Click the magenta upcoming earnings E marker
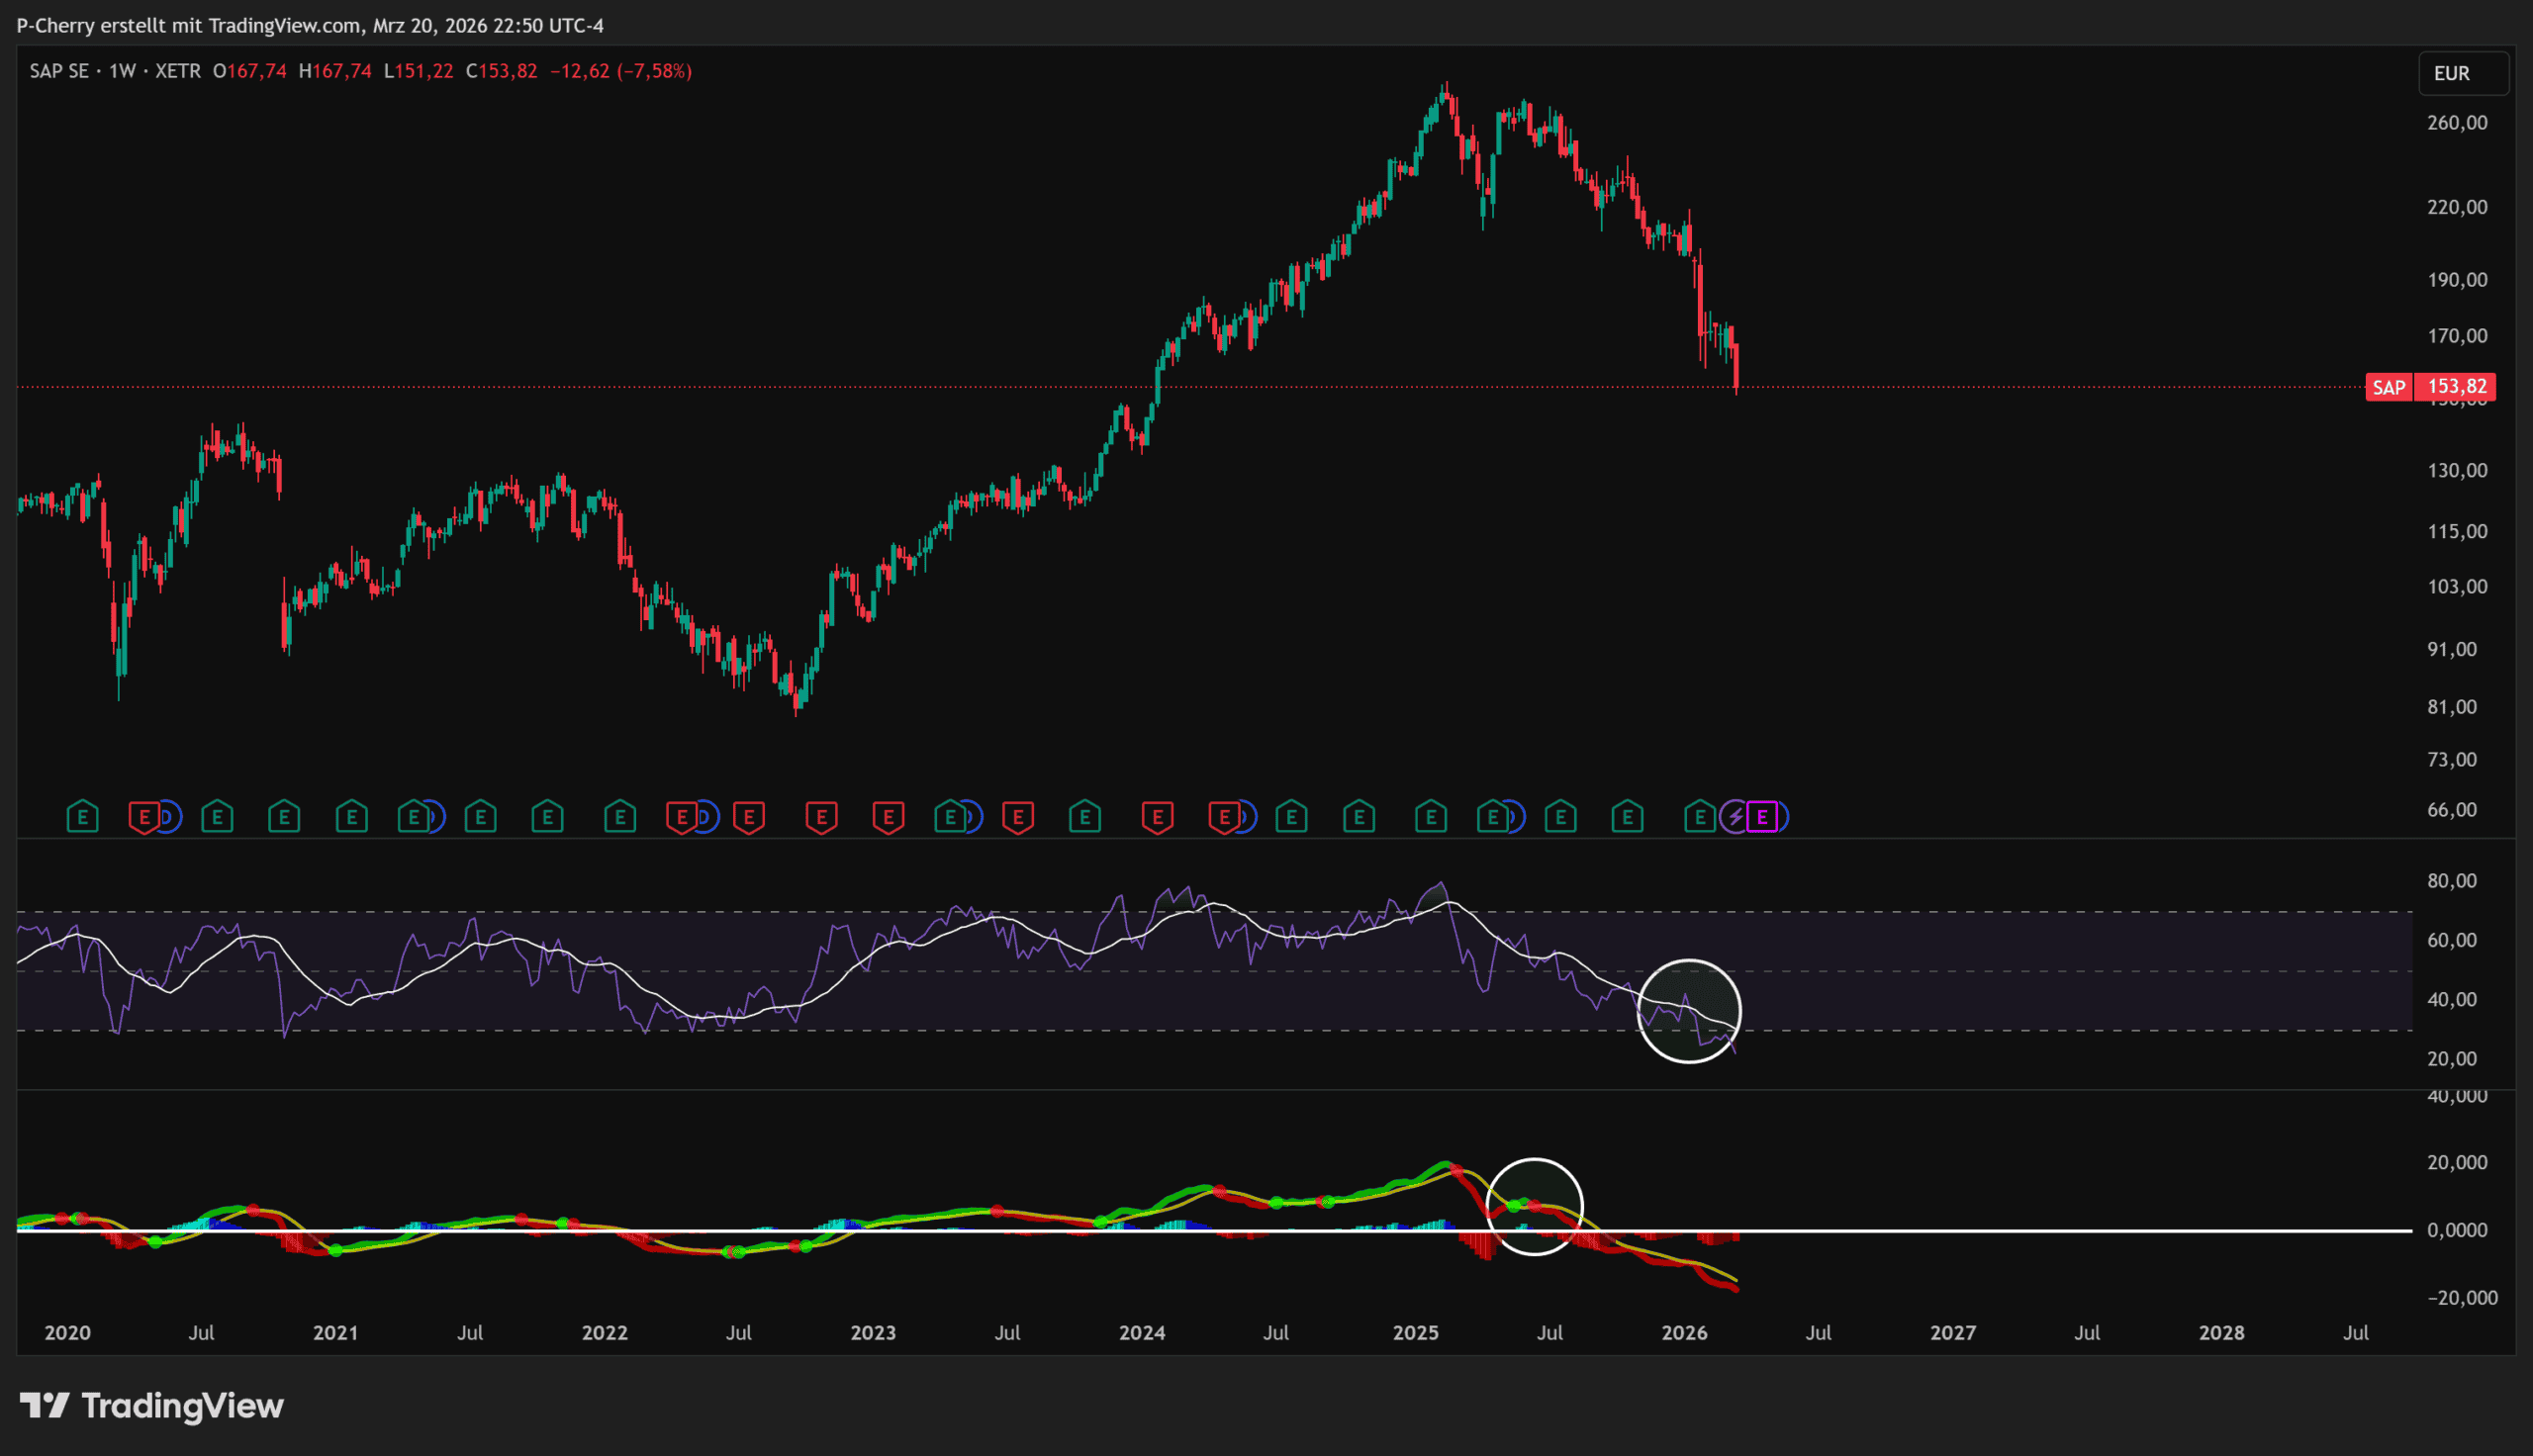Viewport: 2533px width, 1456px height. point(1762,817)
